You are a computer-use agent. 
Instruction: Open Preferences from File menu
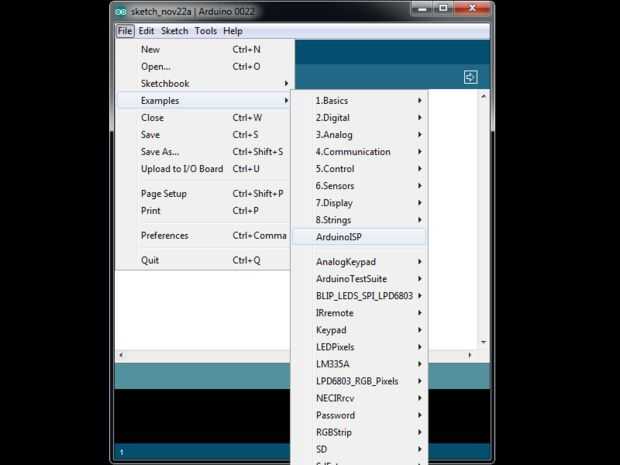[204, 235]
